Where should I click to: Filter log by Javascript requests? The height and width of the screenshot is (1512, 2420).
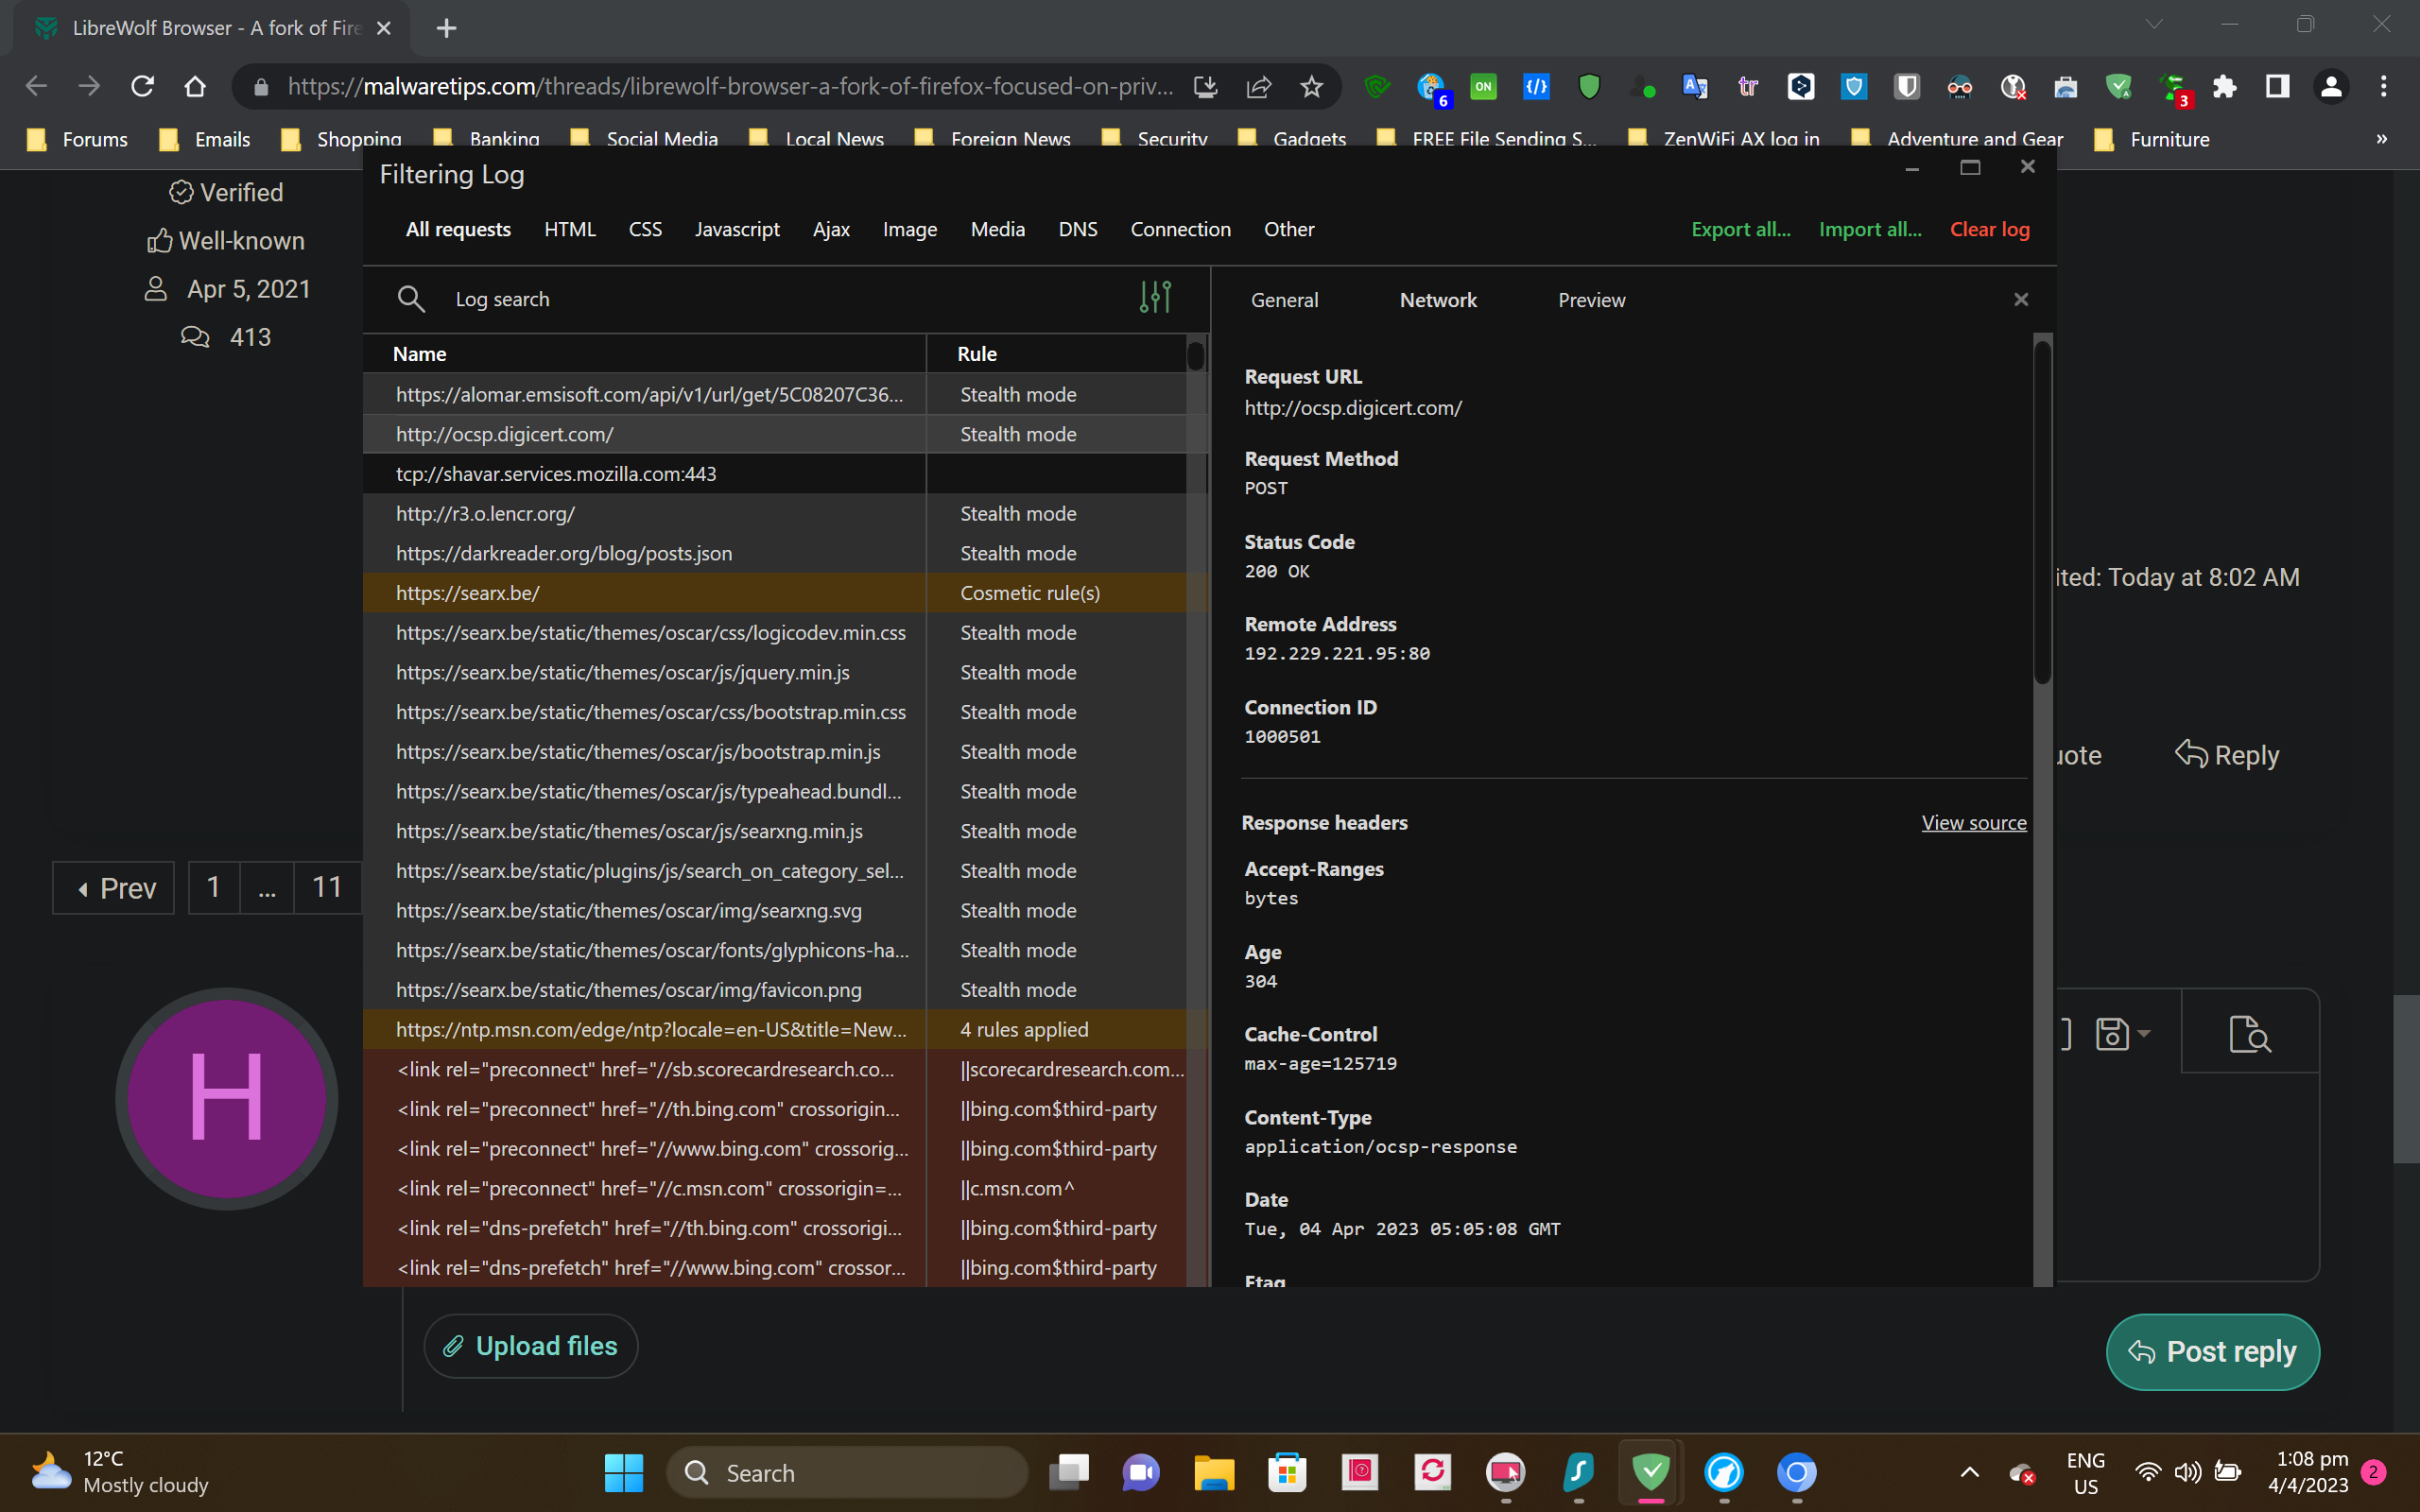(737, 229)
